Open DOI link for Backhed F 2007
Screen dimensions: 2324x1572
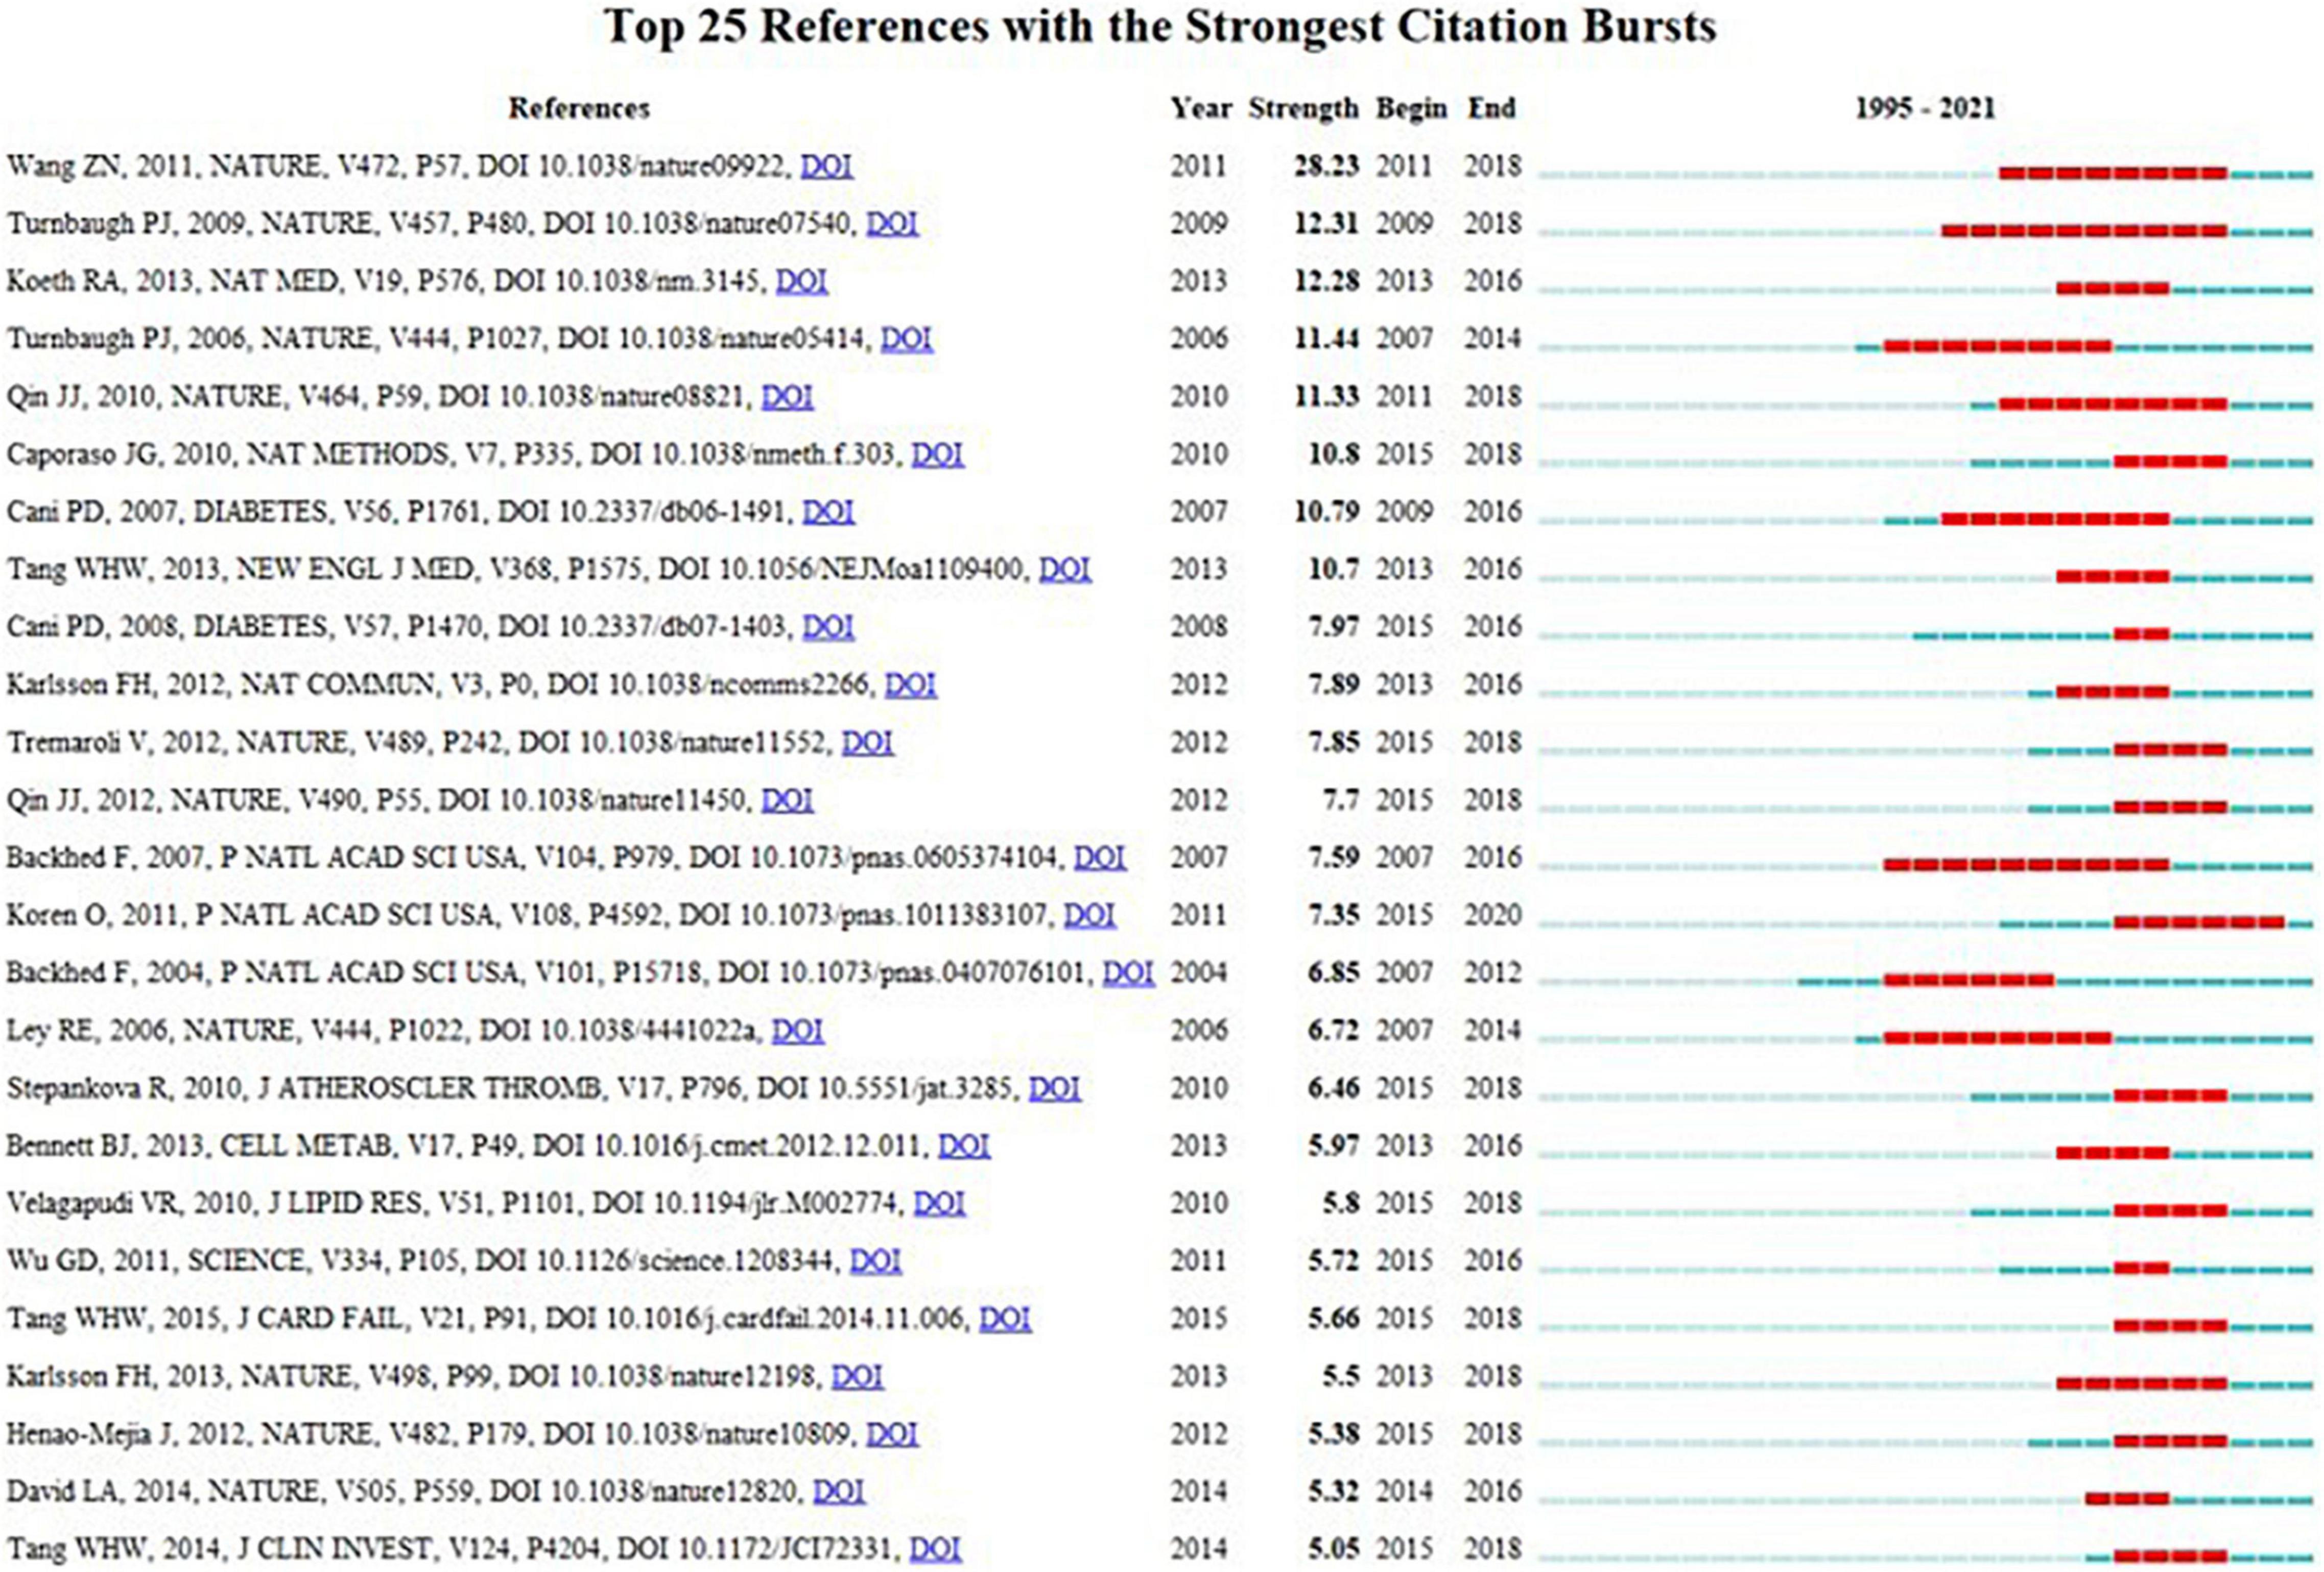pos(1100,857)
